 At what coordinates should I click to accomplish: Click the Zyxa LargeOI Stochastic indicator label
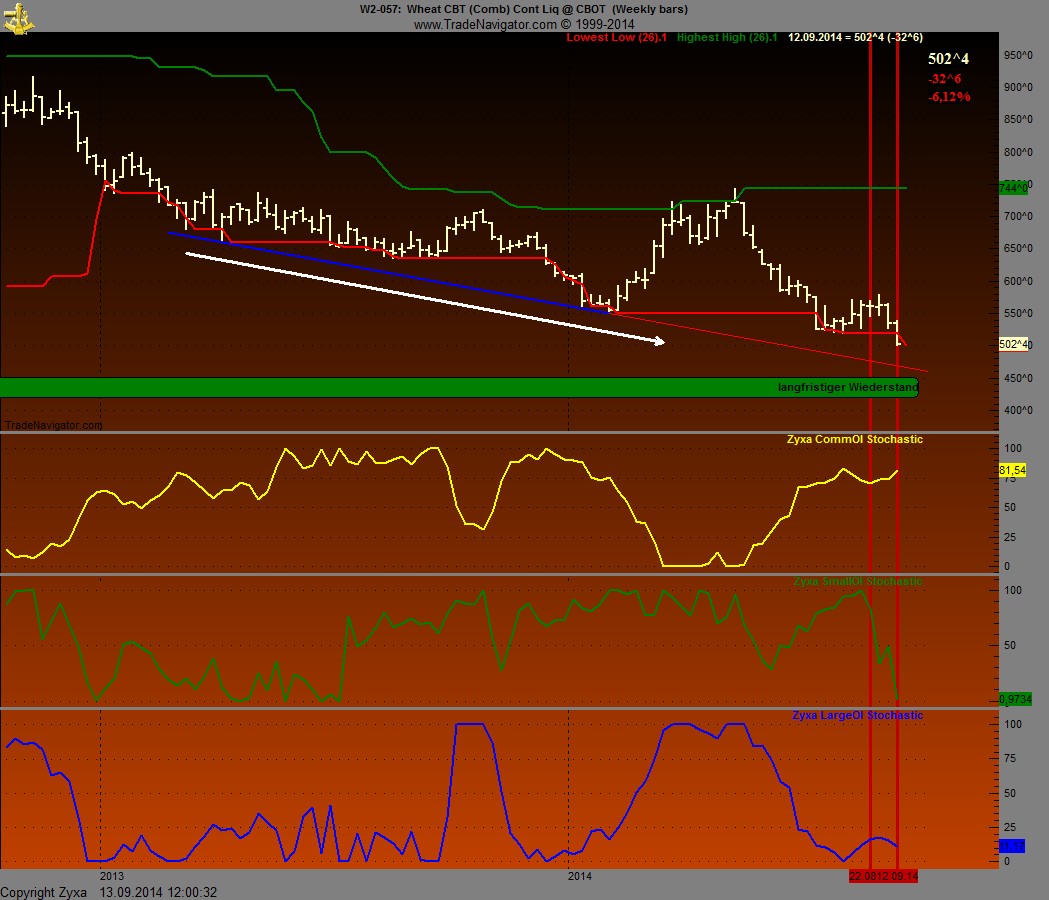(857, 715)
